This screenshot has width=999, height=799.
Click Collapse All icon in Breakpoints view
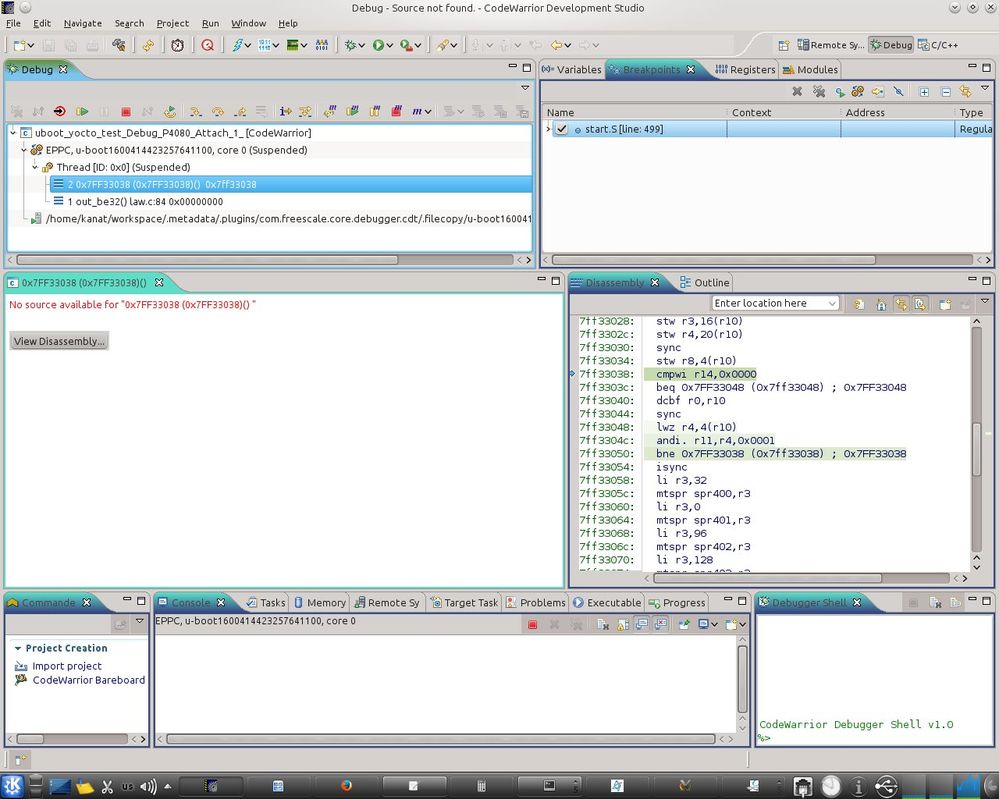(x=945, y=92)
